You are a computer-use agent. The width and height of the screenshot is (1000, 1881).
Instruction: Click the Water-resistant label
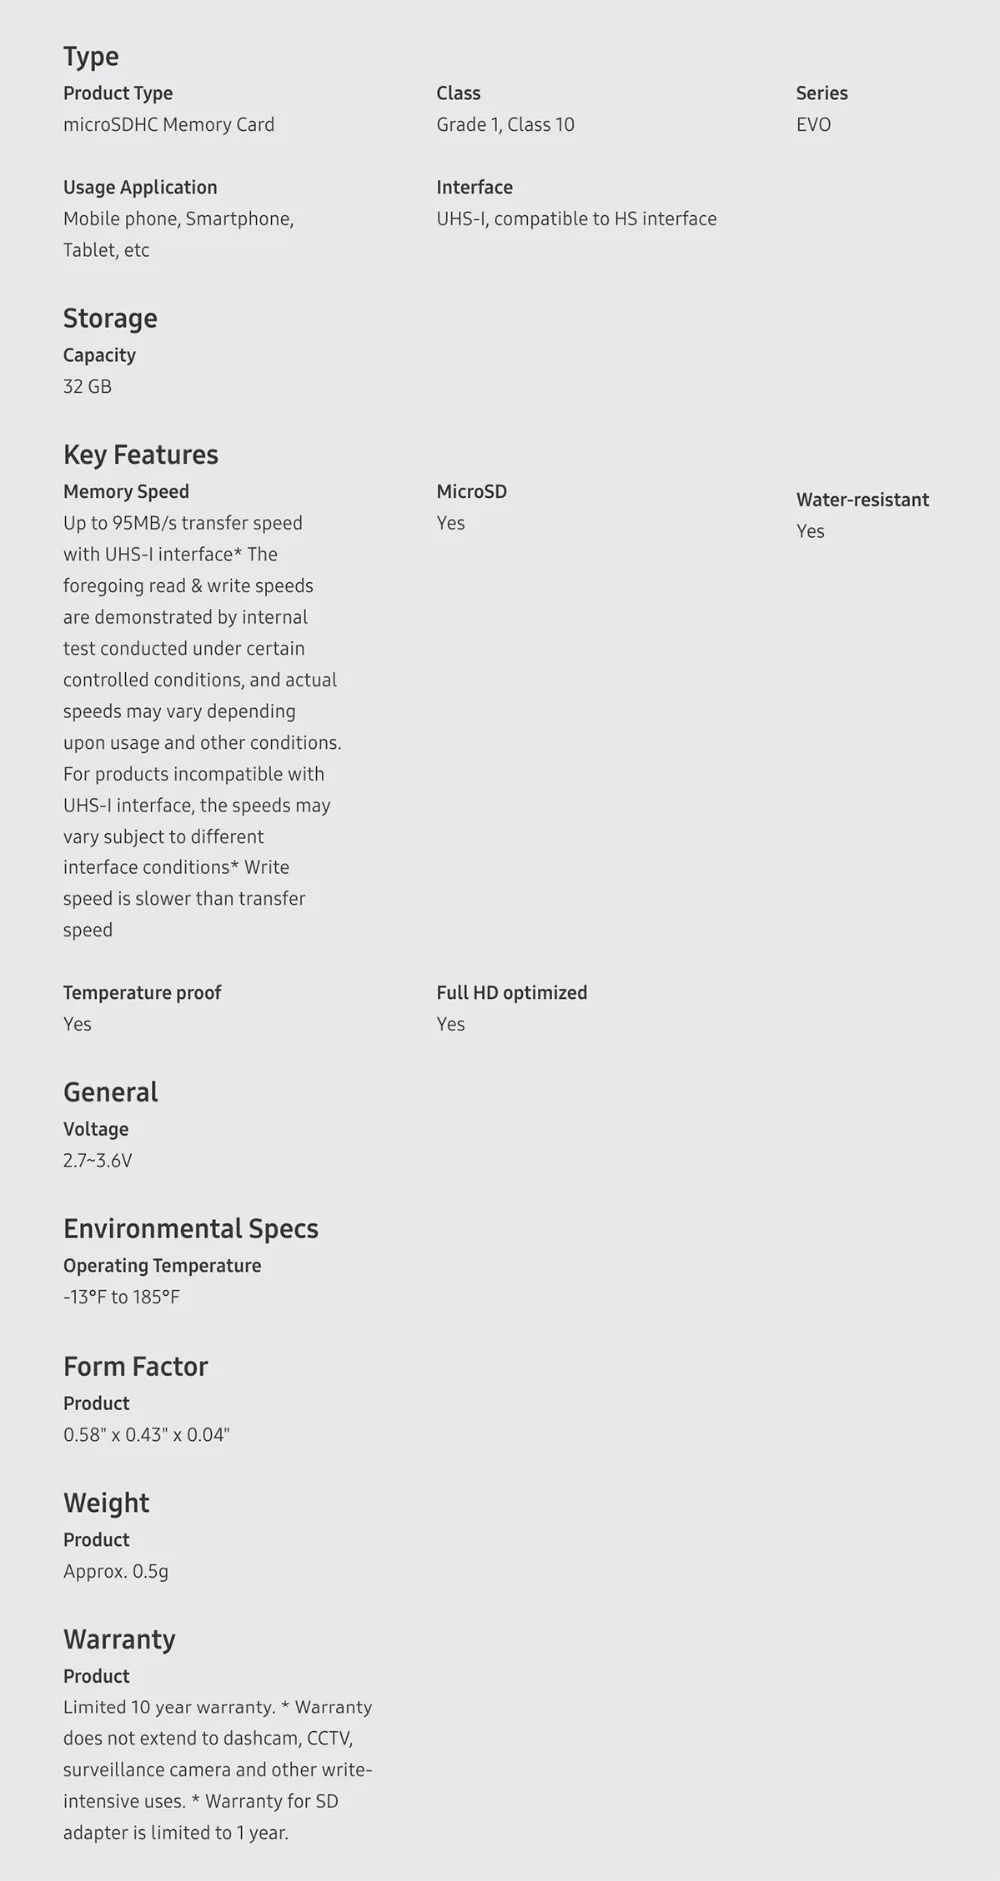(x=862, y=499)
